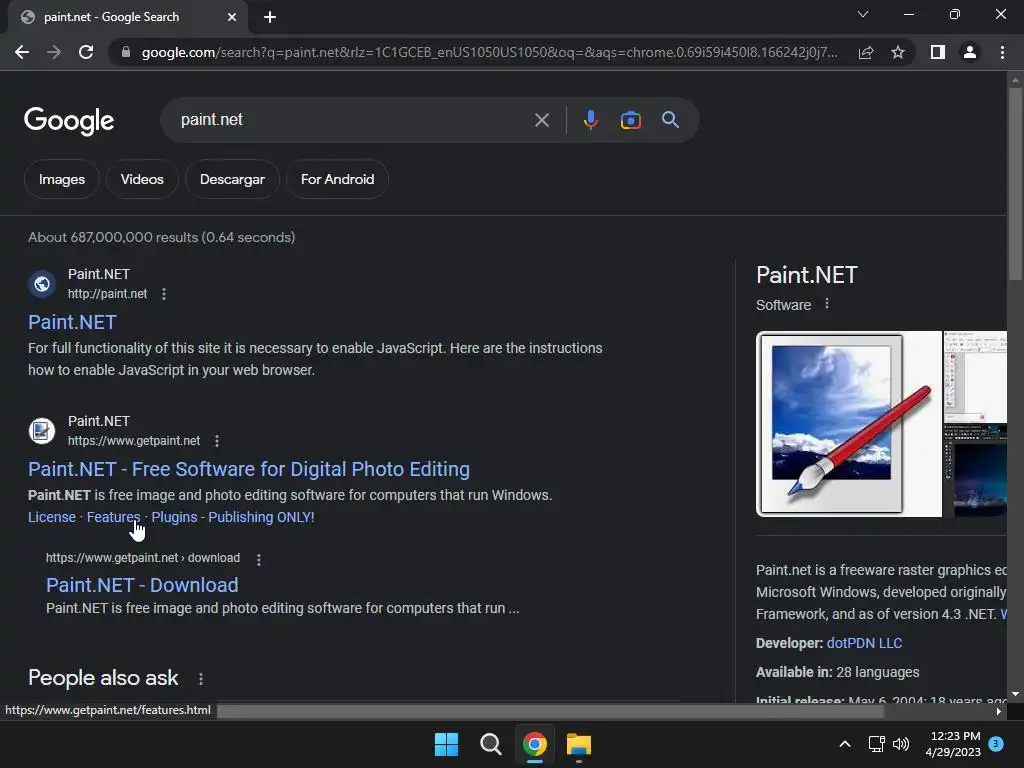Image resolution: width=1024 pixels, height=768 pixels.
Task: Open Windows taskbar Search
Action: click(x=490, y=744)
